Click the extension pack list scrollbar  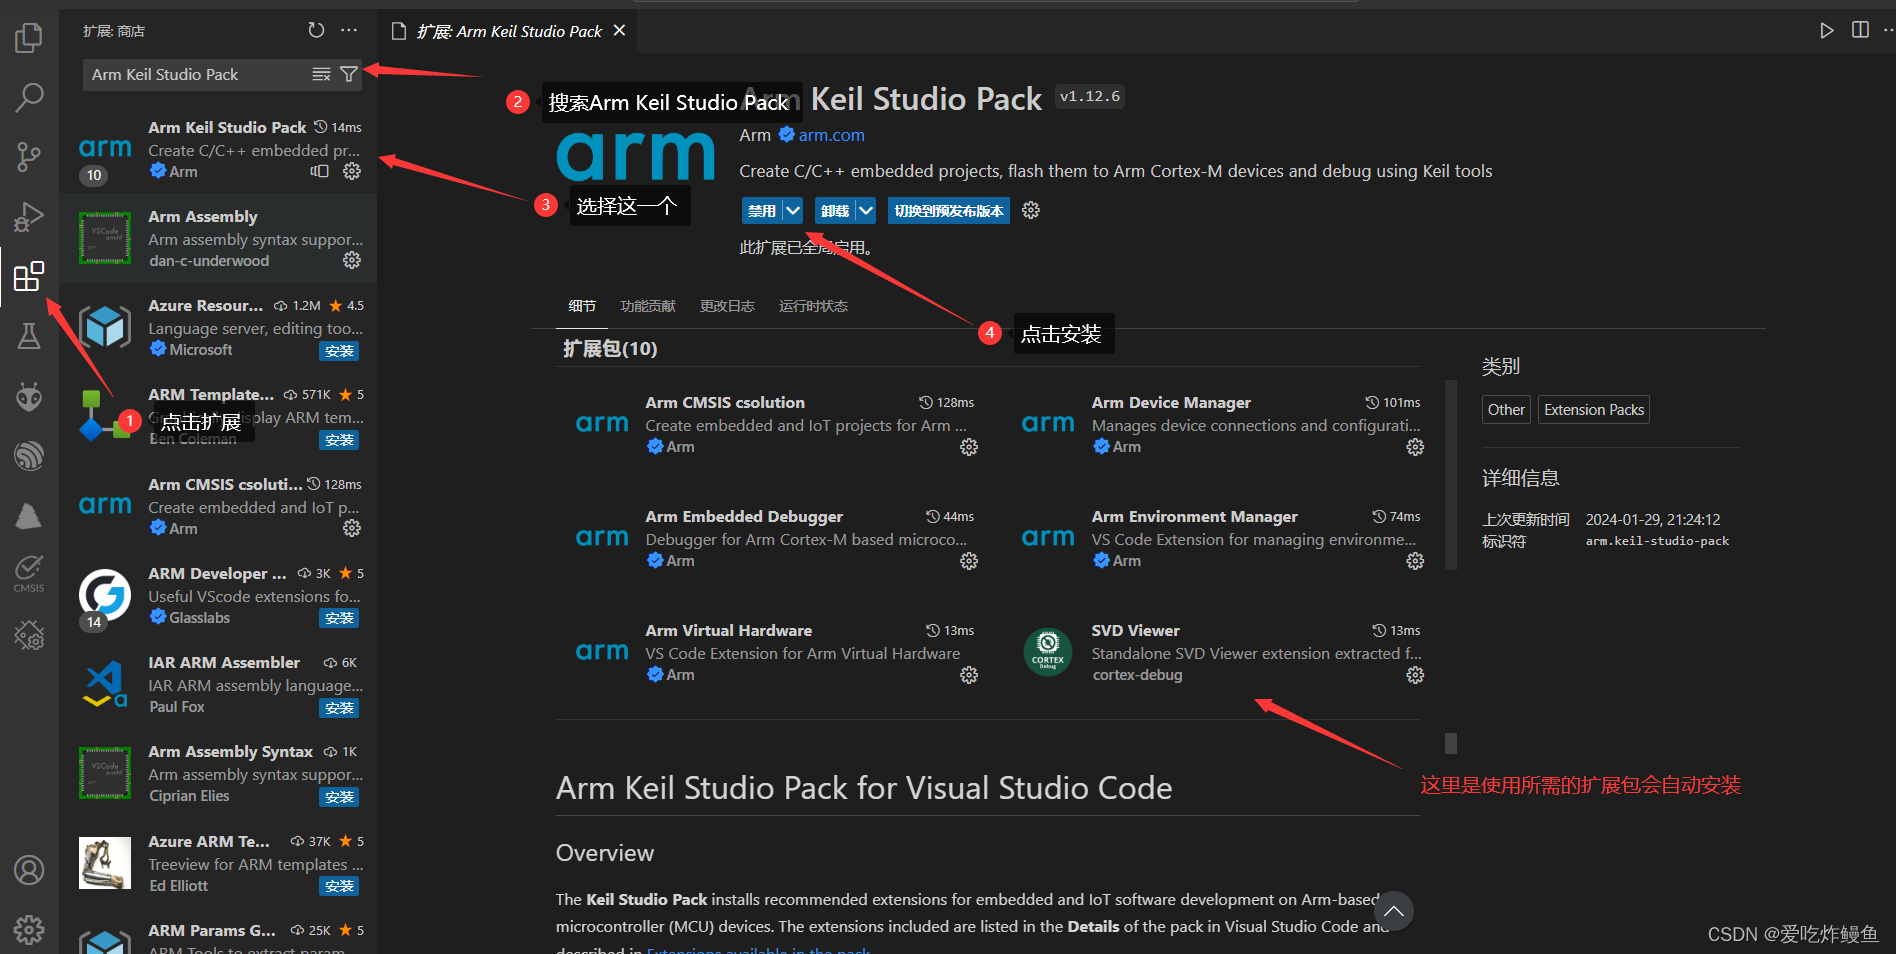pyautogui.click(x=1451, y=475)
